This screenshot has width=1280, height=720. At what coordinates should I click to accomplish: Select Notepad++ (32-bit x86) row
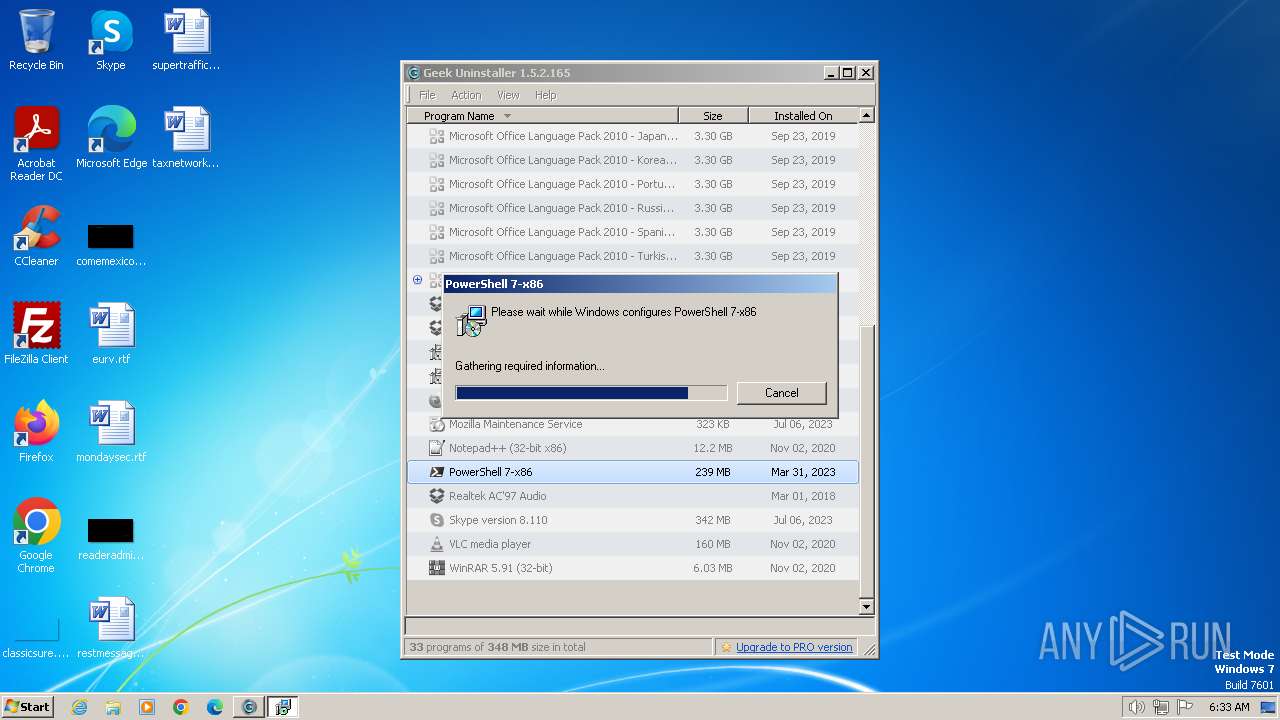pos(632,448)
